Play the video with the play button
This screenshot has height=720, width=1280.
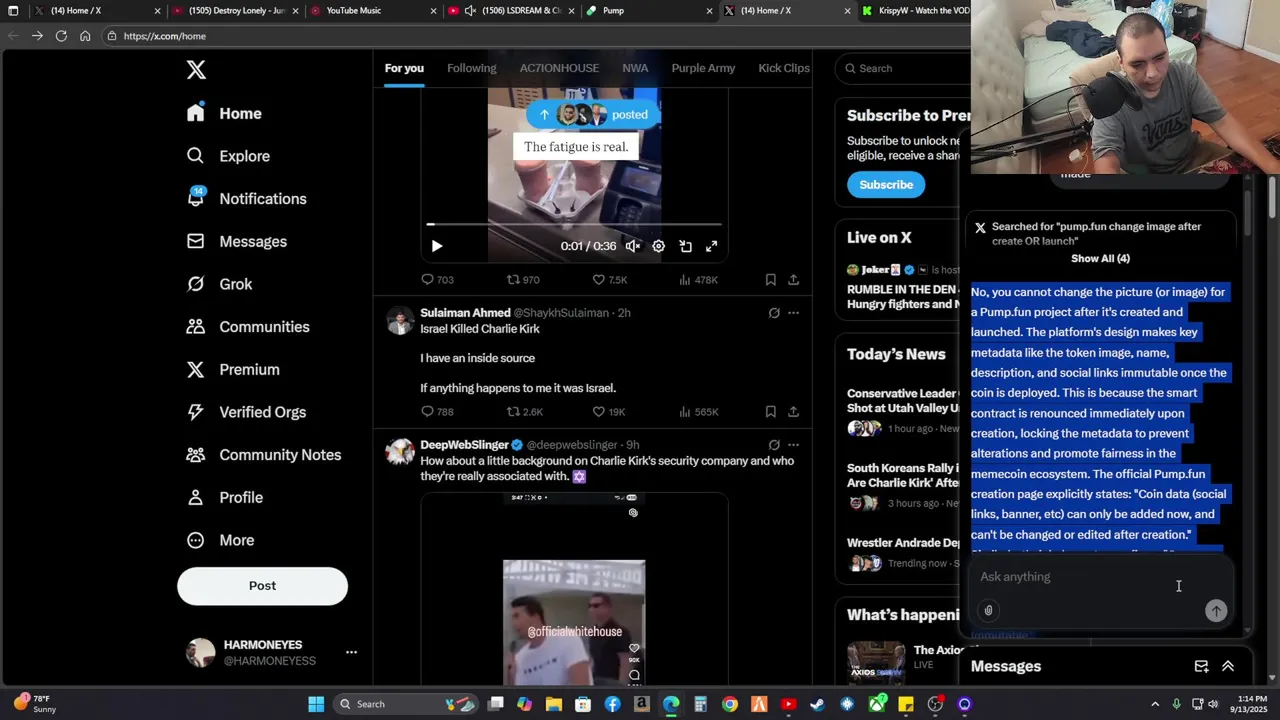[436, 246]
